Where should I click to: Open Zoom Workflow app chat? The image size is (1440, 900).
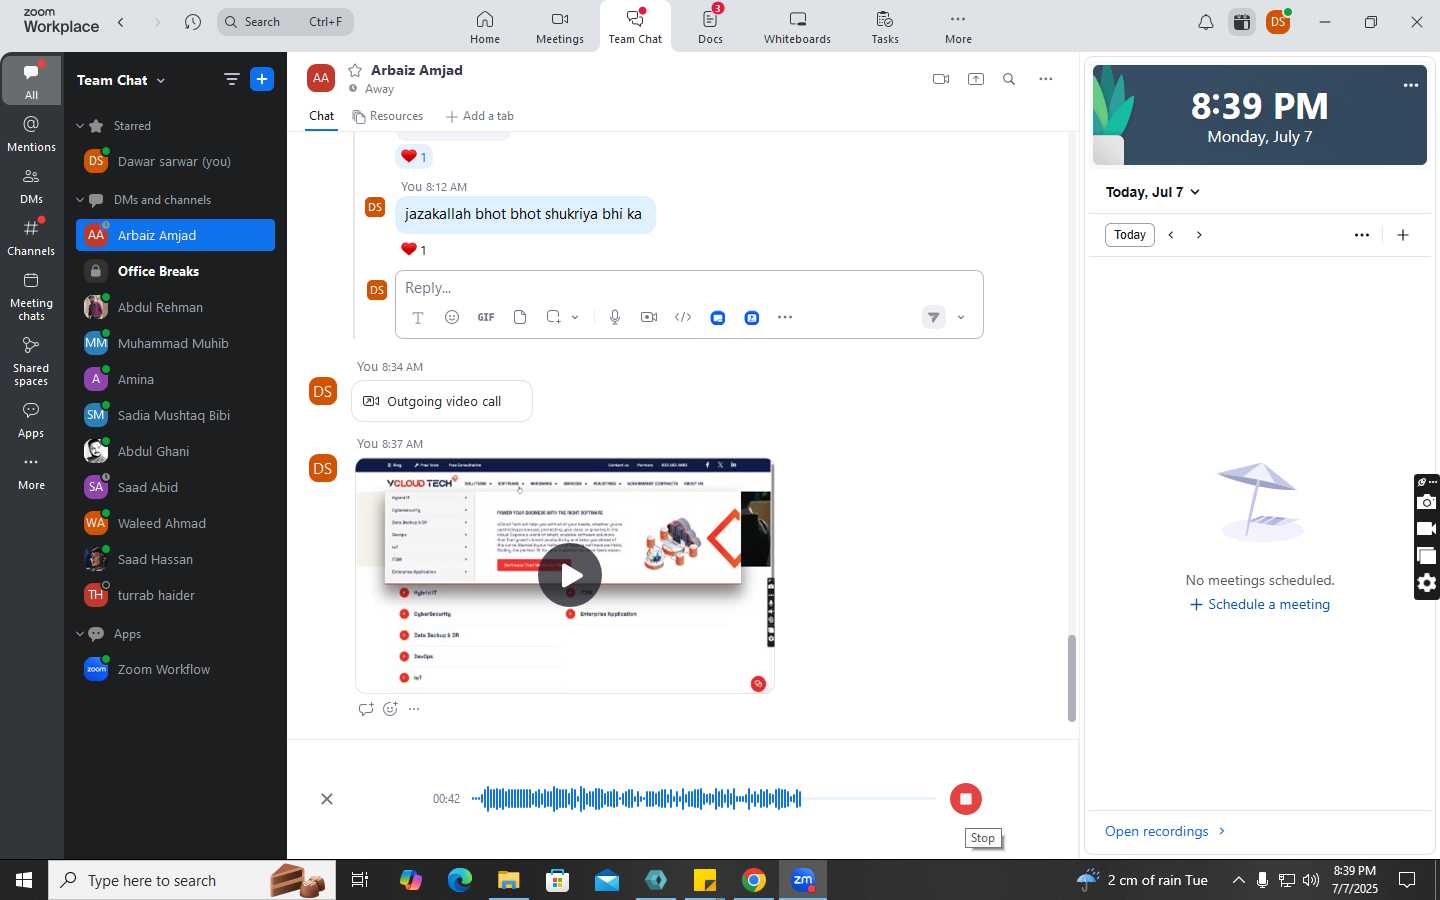tap(175, 669)
